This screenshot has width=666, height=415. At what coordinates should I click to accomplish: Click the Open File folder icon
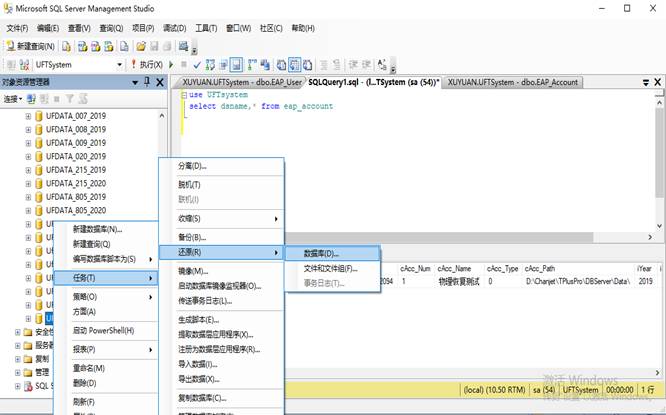[141, 46]
